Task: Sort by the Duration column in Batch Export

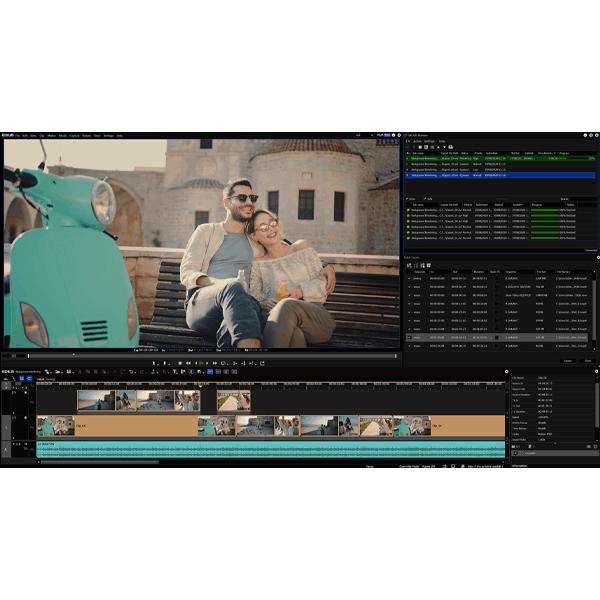Action: click(x=479, y=272)
